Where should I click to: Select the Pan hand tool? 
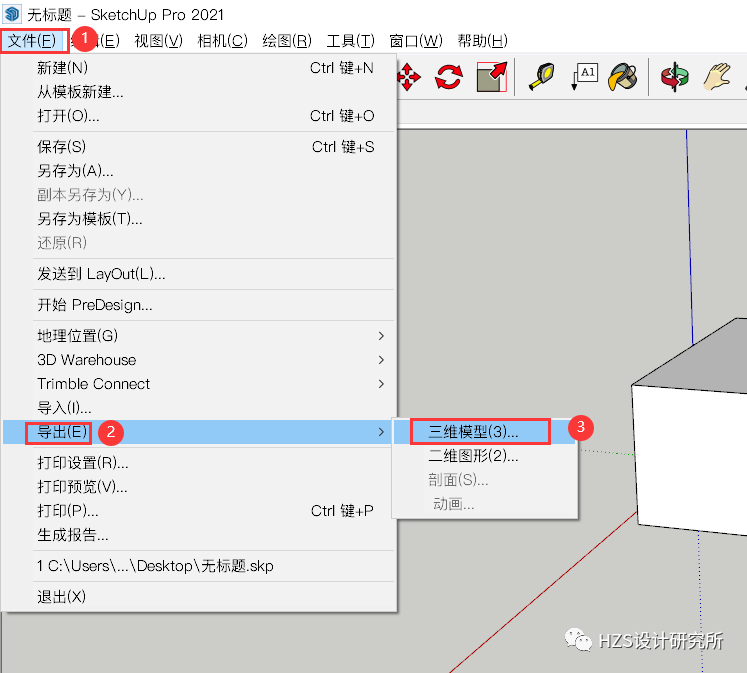(x=717, y=77)
